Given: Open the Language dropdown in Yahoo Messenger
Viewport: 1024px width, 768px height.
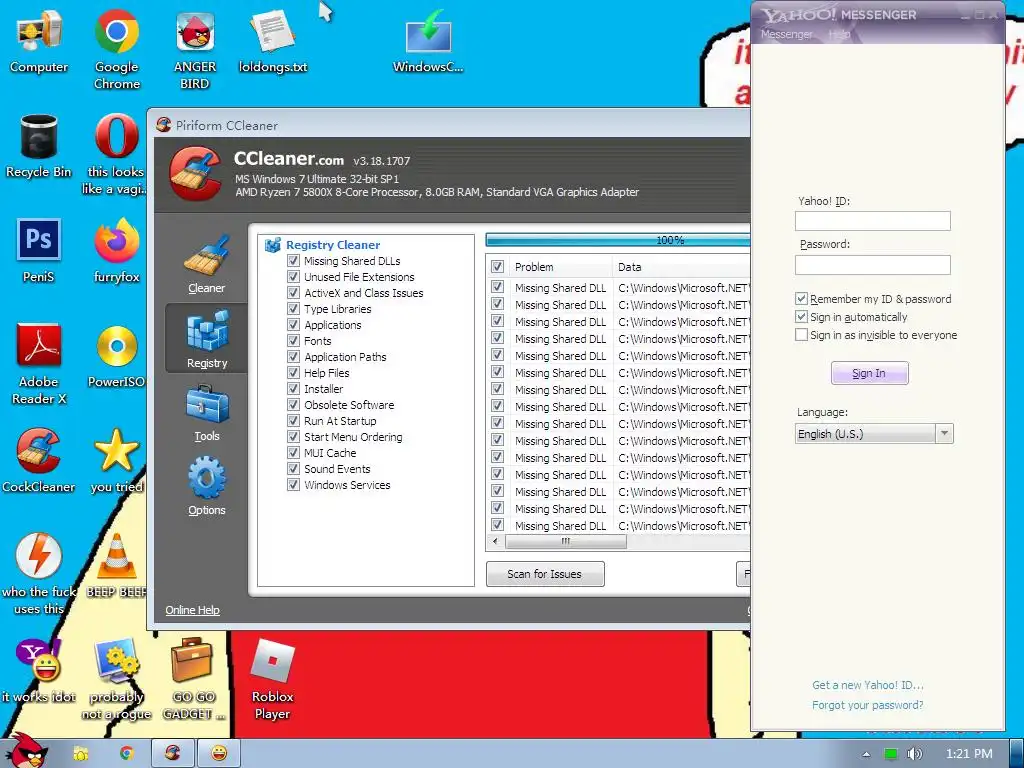Looking at the screenshot, I should tap(874, 434).
